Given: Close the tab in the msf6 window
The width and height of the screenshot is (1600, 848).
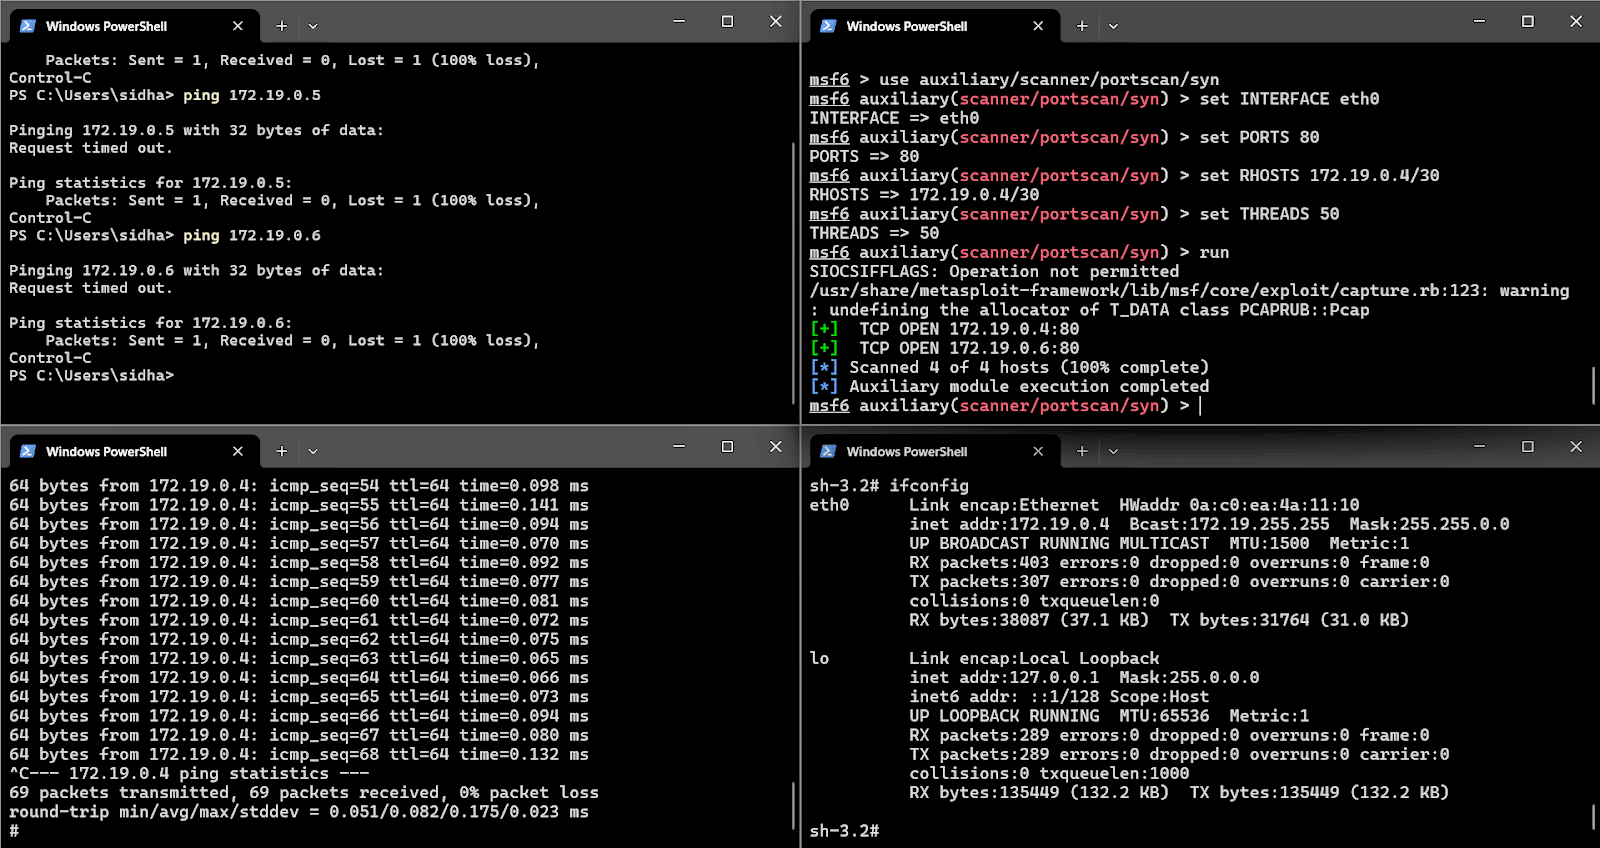Looking at the screenshot, I should [1038, 26].
